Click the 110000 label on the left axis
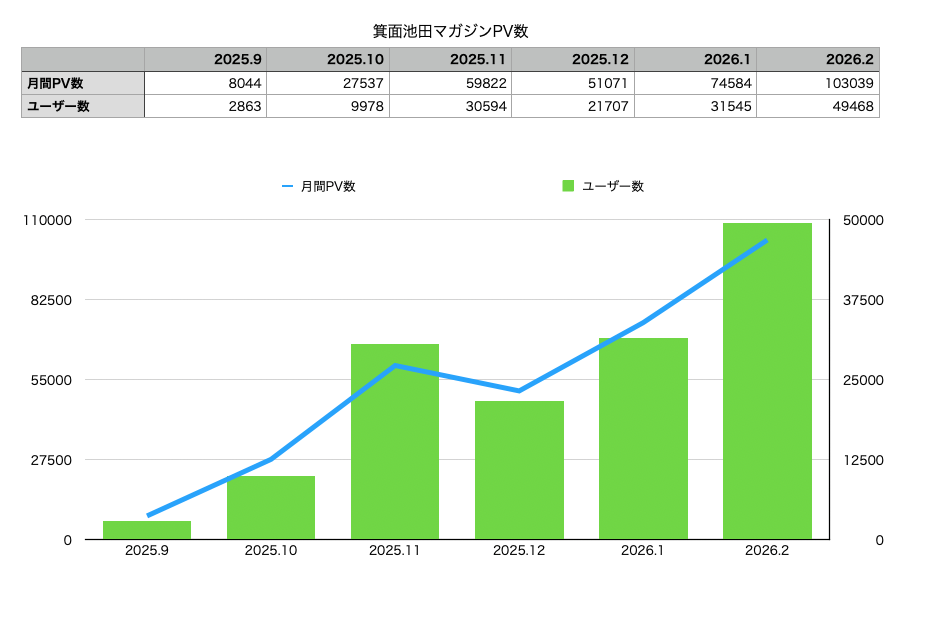The image size is (935, 641). (x=47, y=220)
